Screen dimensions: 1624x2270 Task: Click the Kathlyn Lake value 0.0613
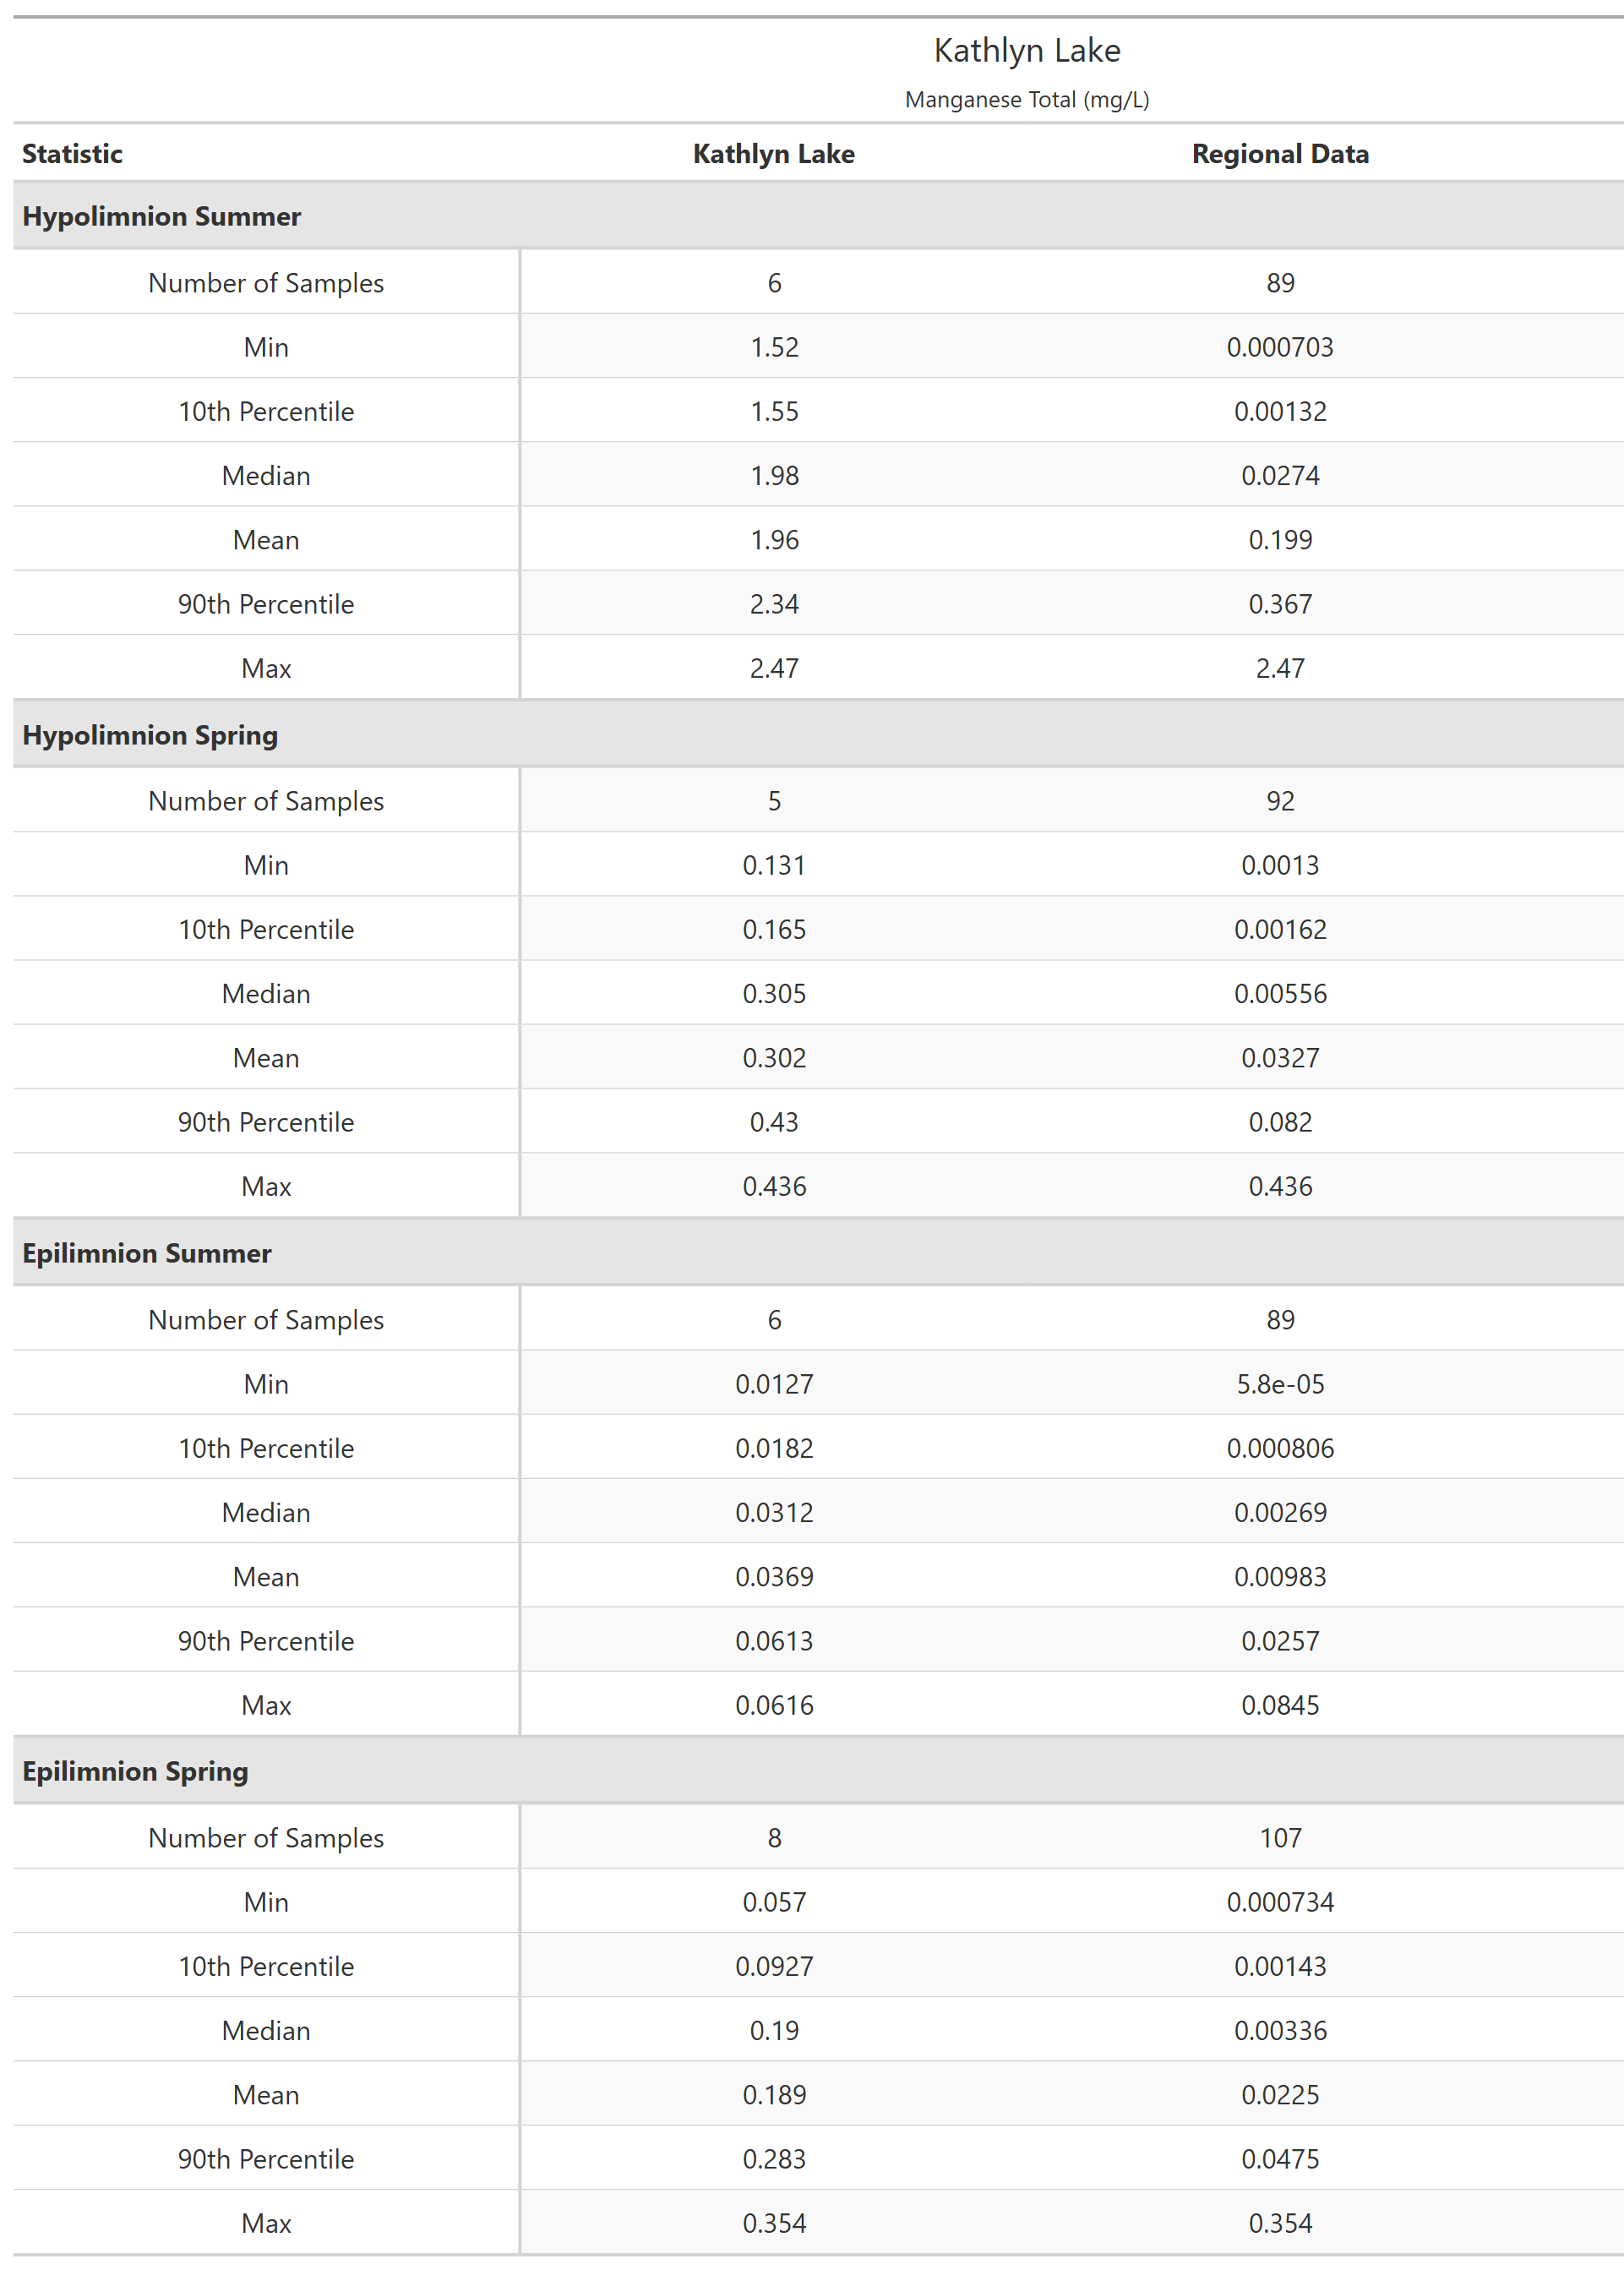[774, 1641]
